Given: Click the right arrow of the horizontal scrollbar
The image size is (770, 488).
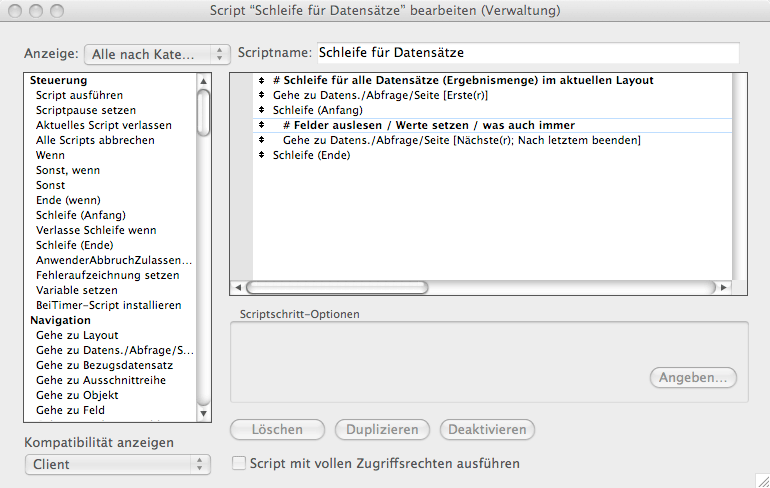Looking at the screenshot, I should point(722,287).
